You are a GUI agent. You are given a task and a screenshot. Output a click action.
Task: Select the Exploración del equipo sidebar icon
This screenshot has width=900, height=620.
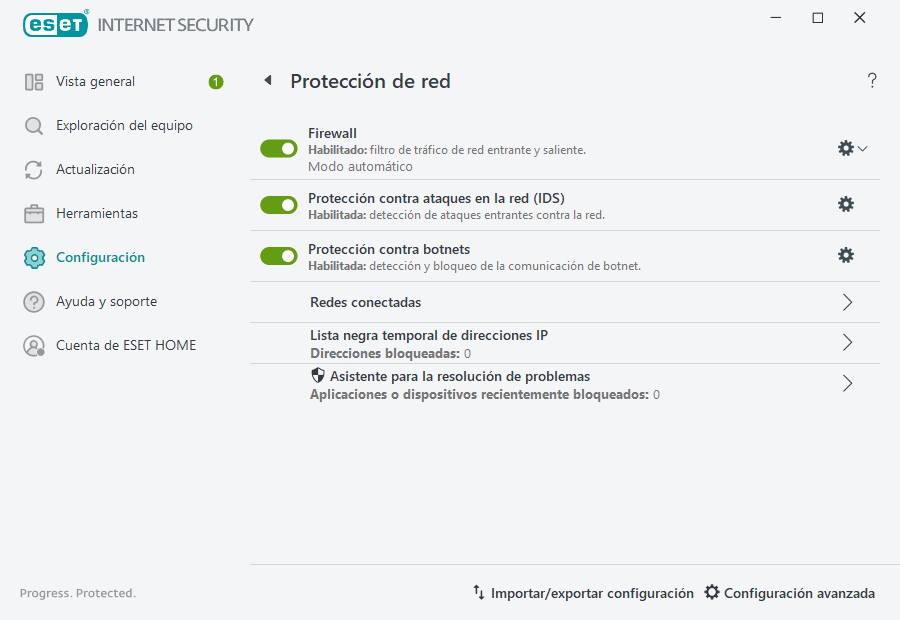tap(31, 125)
